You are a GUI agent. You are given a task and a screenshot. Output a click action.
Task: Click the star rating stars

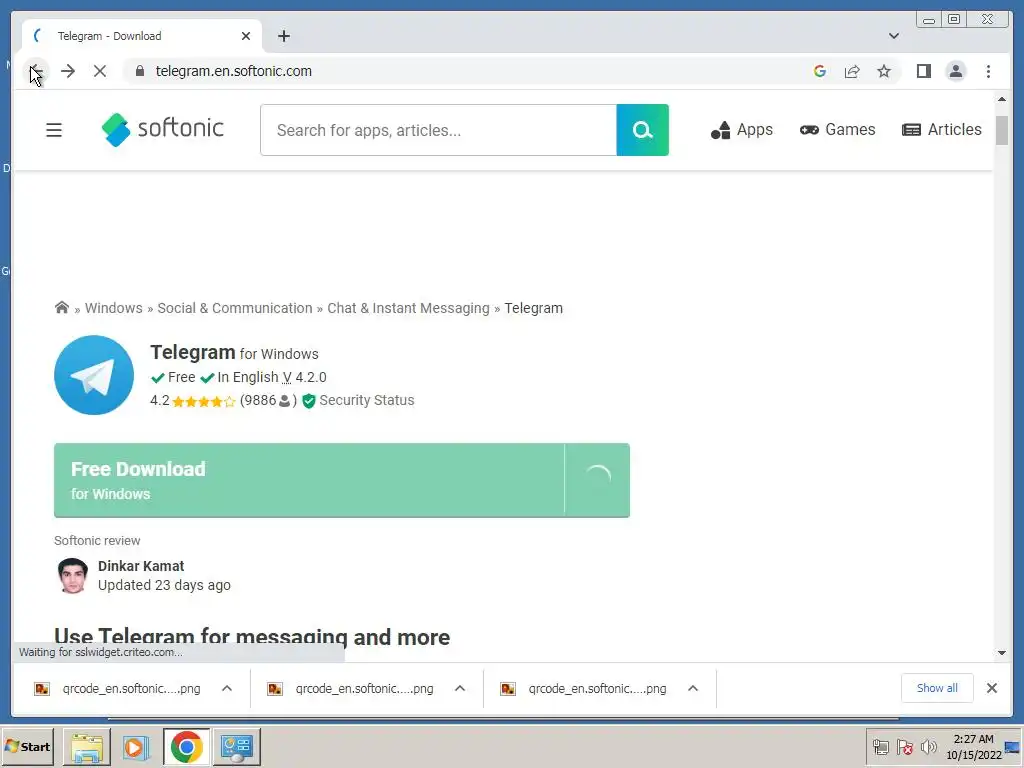203,401
